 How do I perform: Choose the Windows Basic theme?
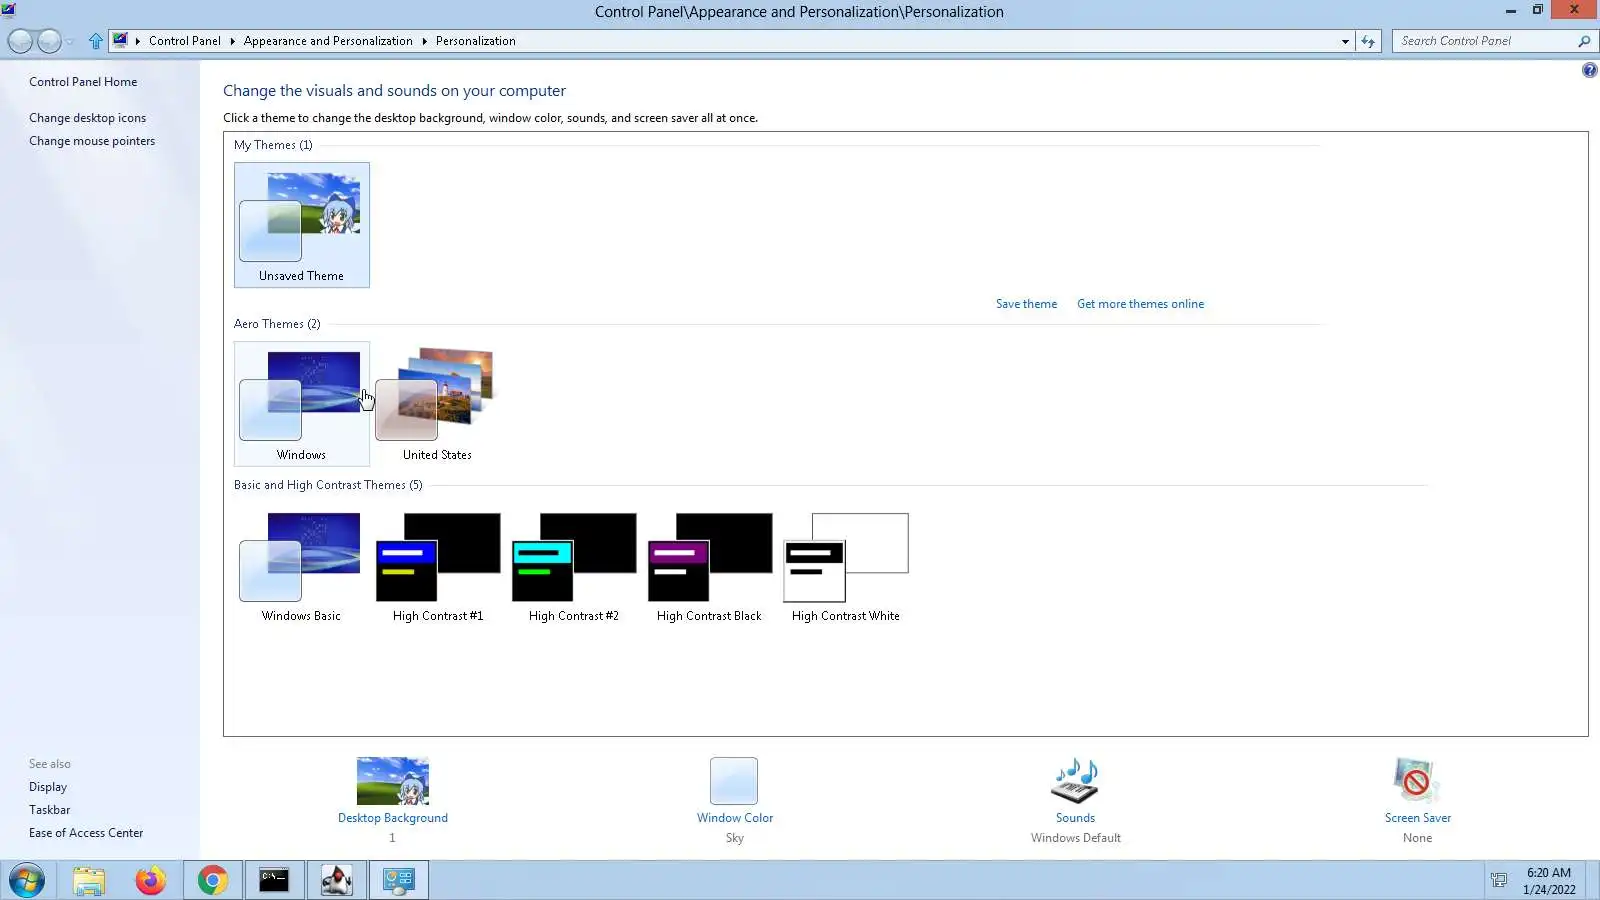tap(301, 567)
